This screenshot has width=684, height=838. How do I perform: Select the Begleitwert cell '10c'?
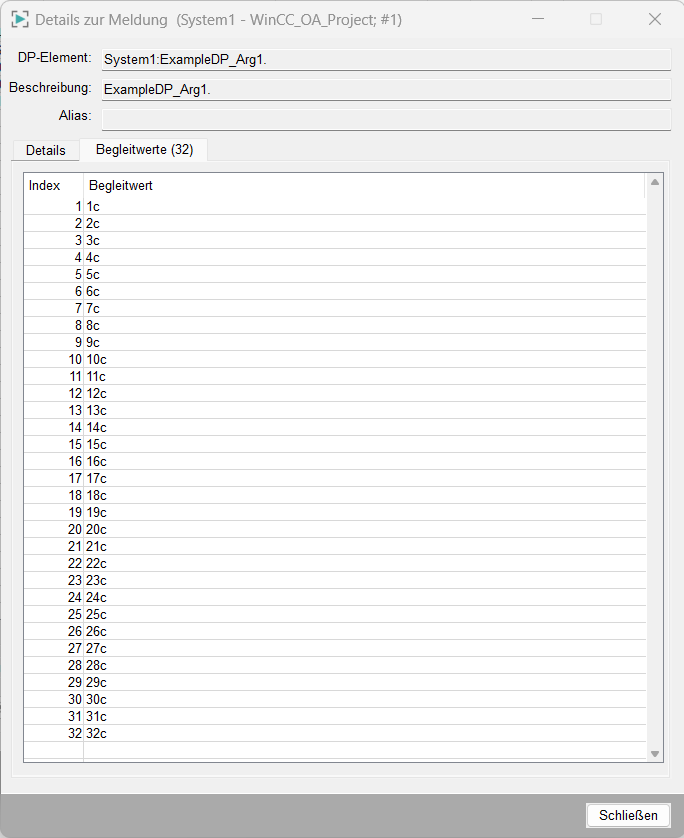pos(364,359)
